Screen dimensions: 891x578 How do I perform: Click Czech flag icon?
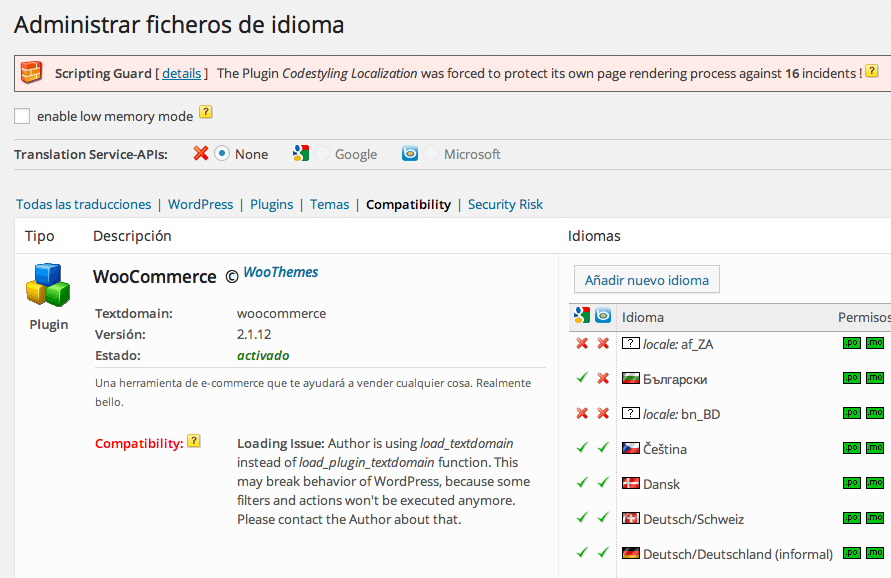631,448
